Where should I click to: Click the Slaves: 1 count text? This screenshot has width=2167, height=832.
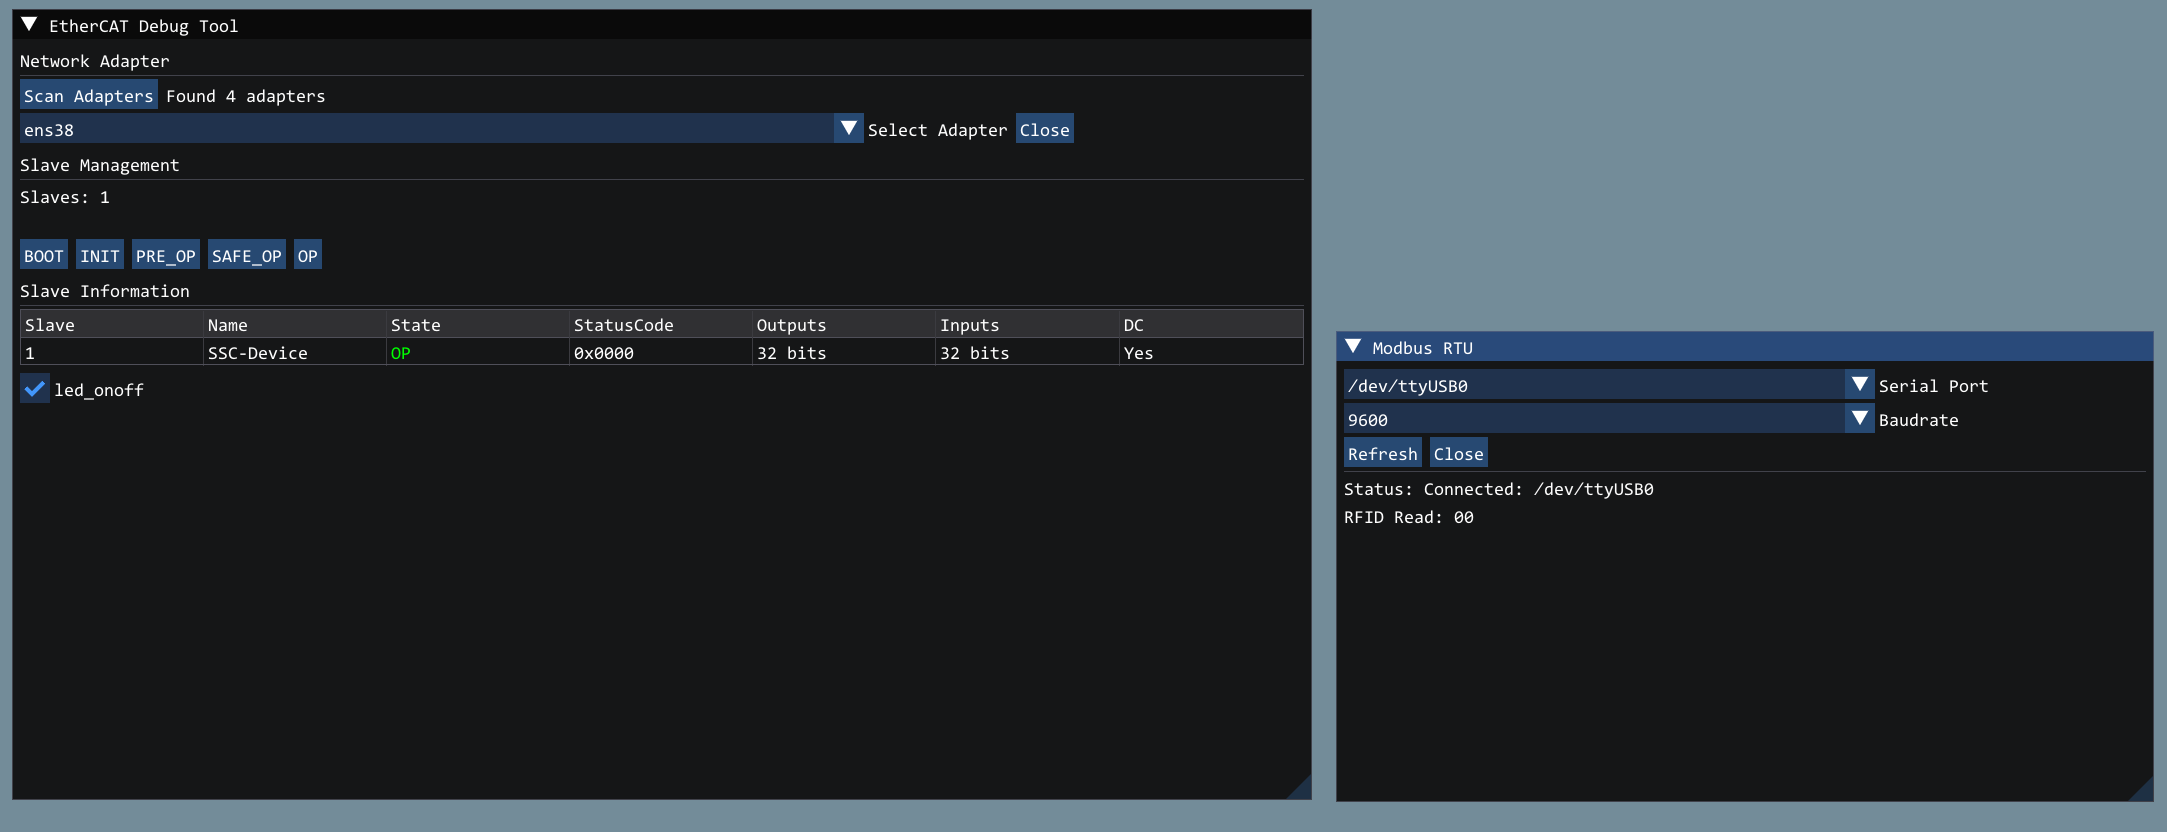(65, 197)
